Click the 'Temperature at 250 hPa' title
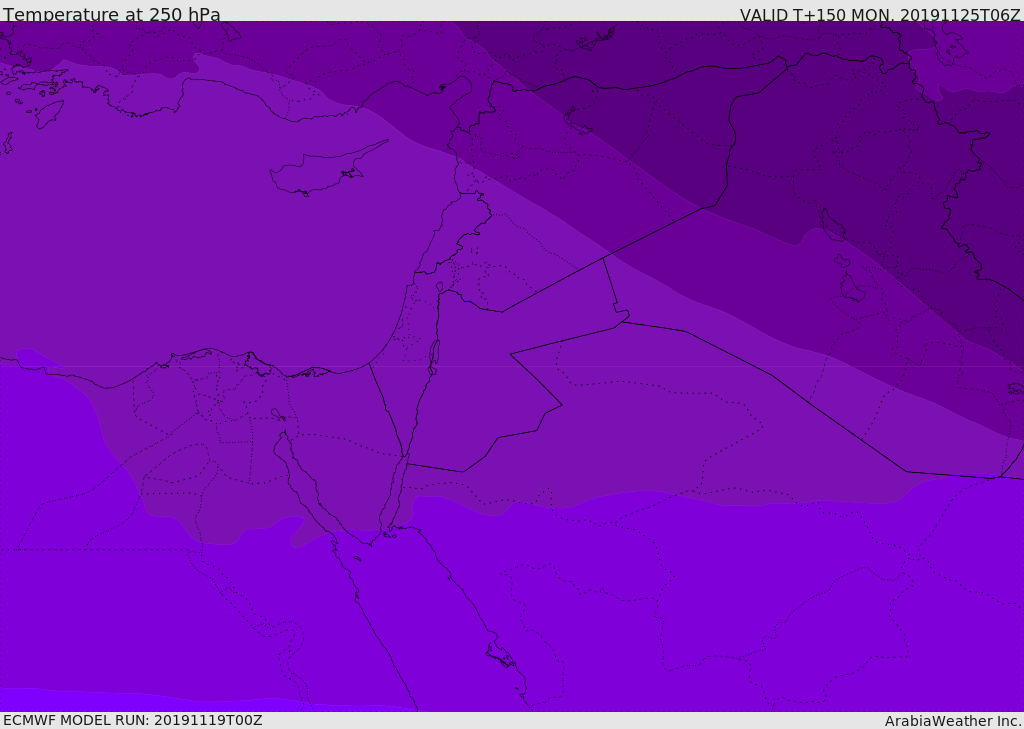The width and height of the screenshot is (1024, 729). 112,14
